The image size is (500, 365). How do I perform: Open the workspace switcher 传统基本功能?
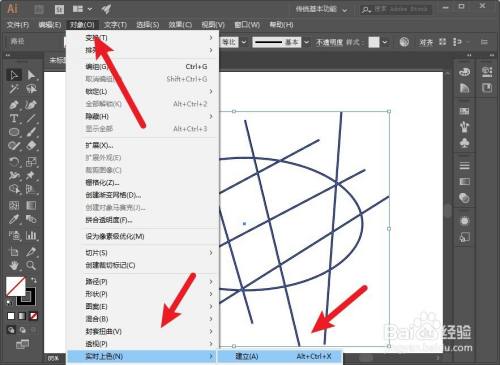[321, 9]
